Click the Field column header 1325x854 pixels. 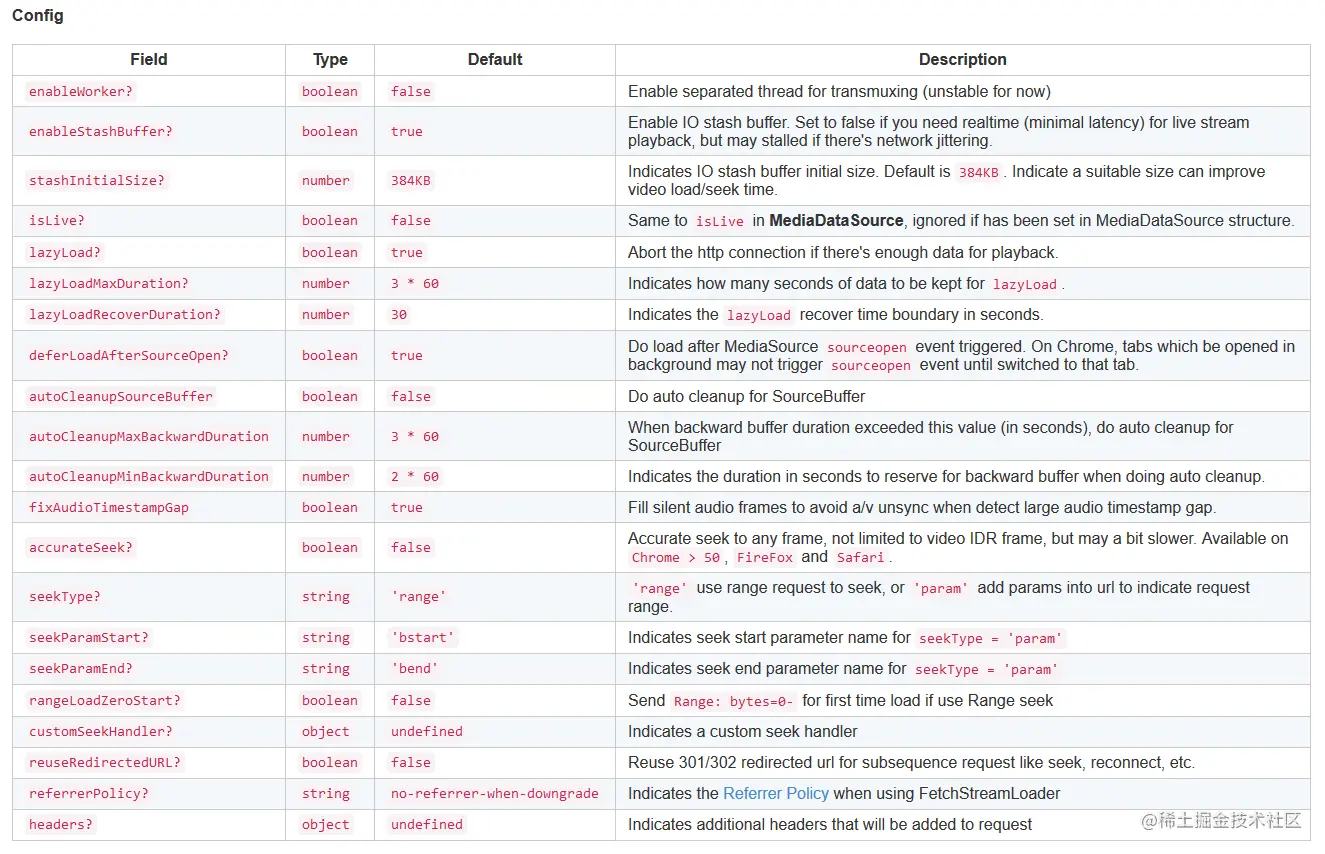[149, 60]
